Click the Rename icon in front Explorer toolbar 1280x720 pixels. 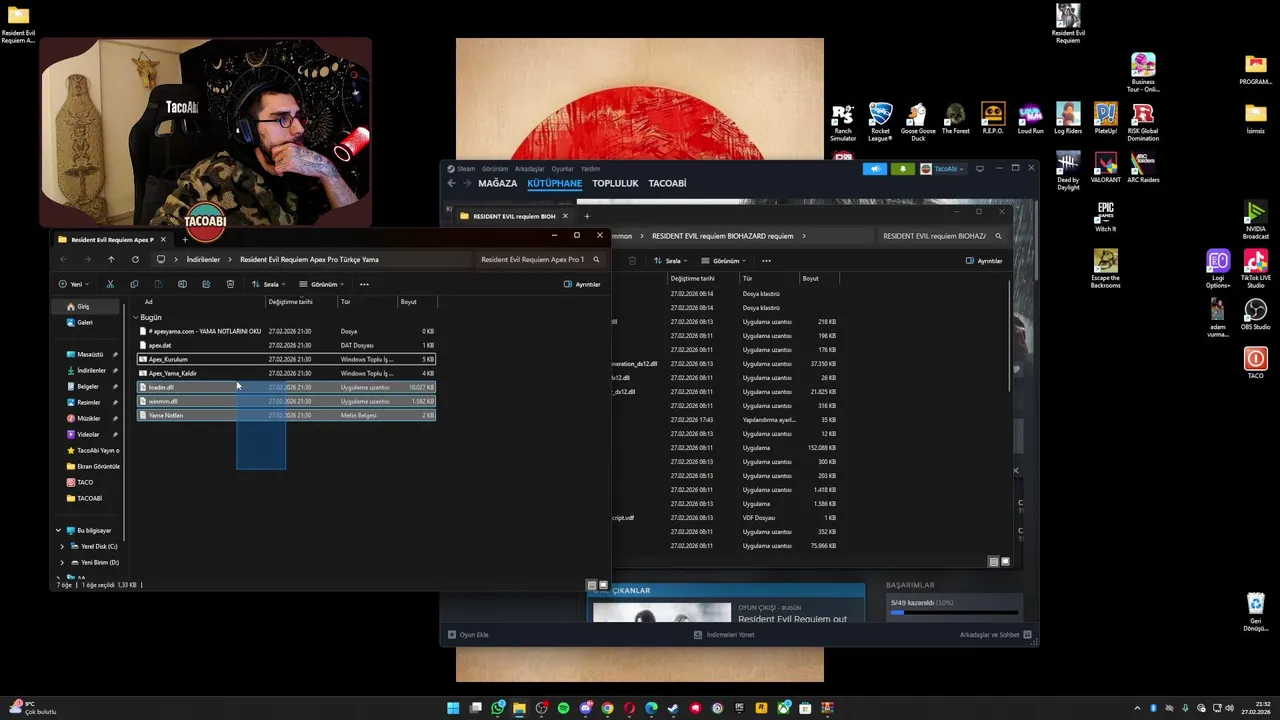click(182, 284)
